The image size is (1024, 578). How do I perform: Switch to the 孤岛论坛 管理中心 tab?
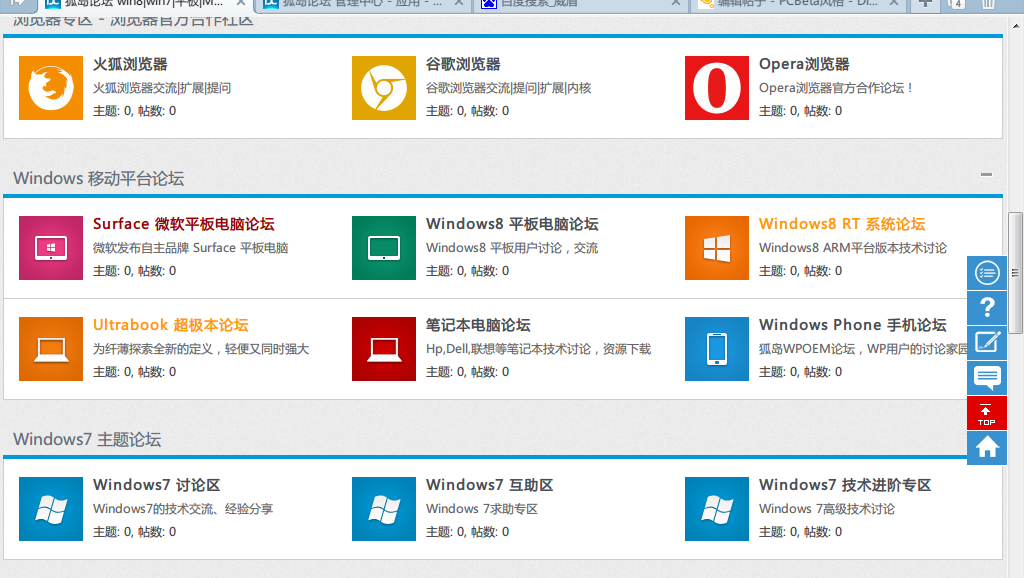click(362, 3)
